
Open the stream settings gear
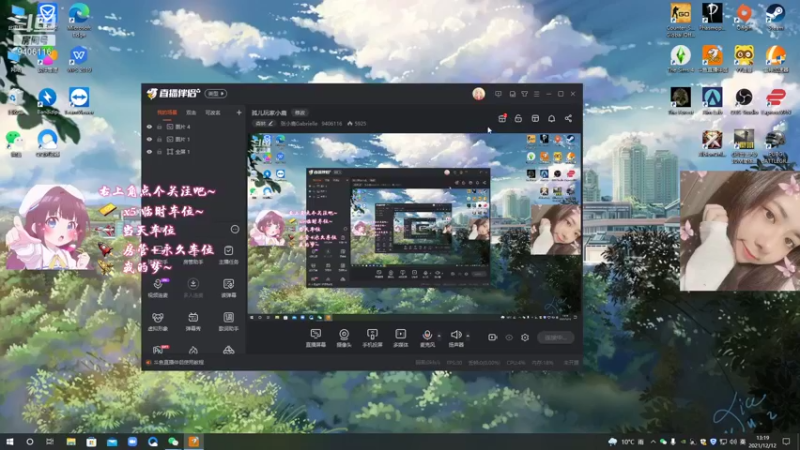pyautogui.click(x=525, y=337)
